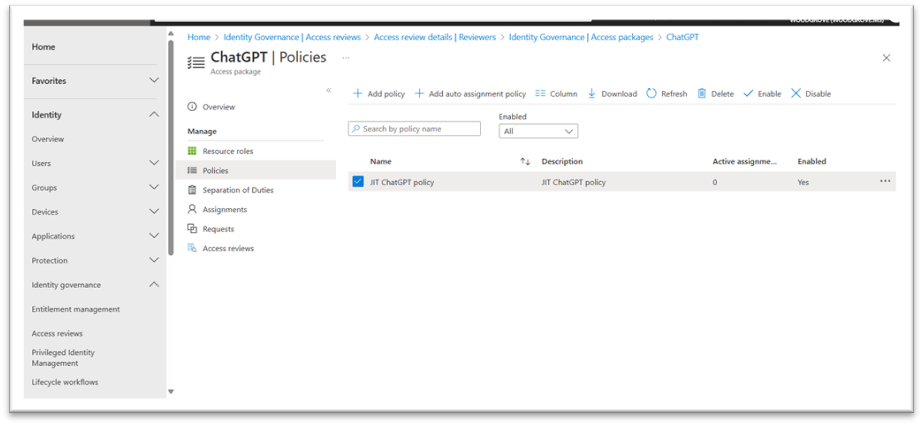Screen dimensions: 923x425
Task: Click the magnifier icon in the search field
Action: click(356, 128)
